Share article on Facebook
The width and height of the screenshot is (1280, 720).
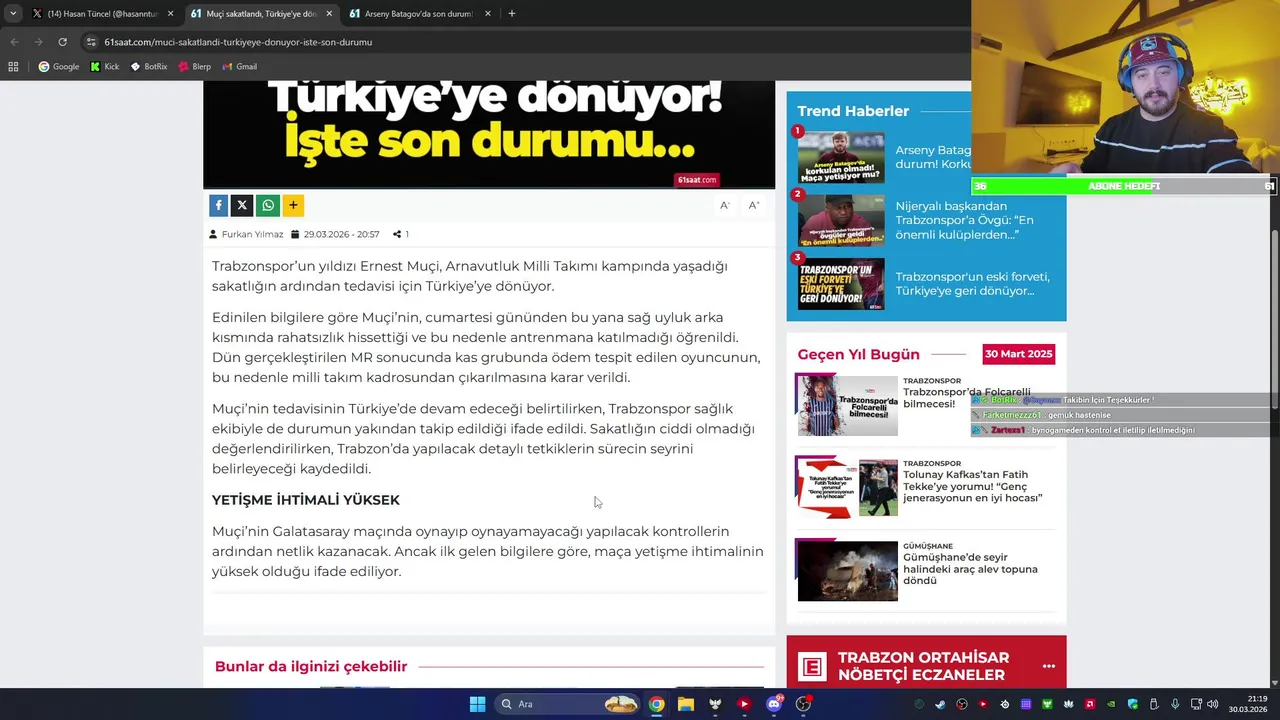tap(218, 205)
